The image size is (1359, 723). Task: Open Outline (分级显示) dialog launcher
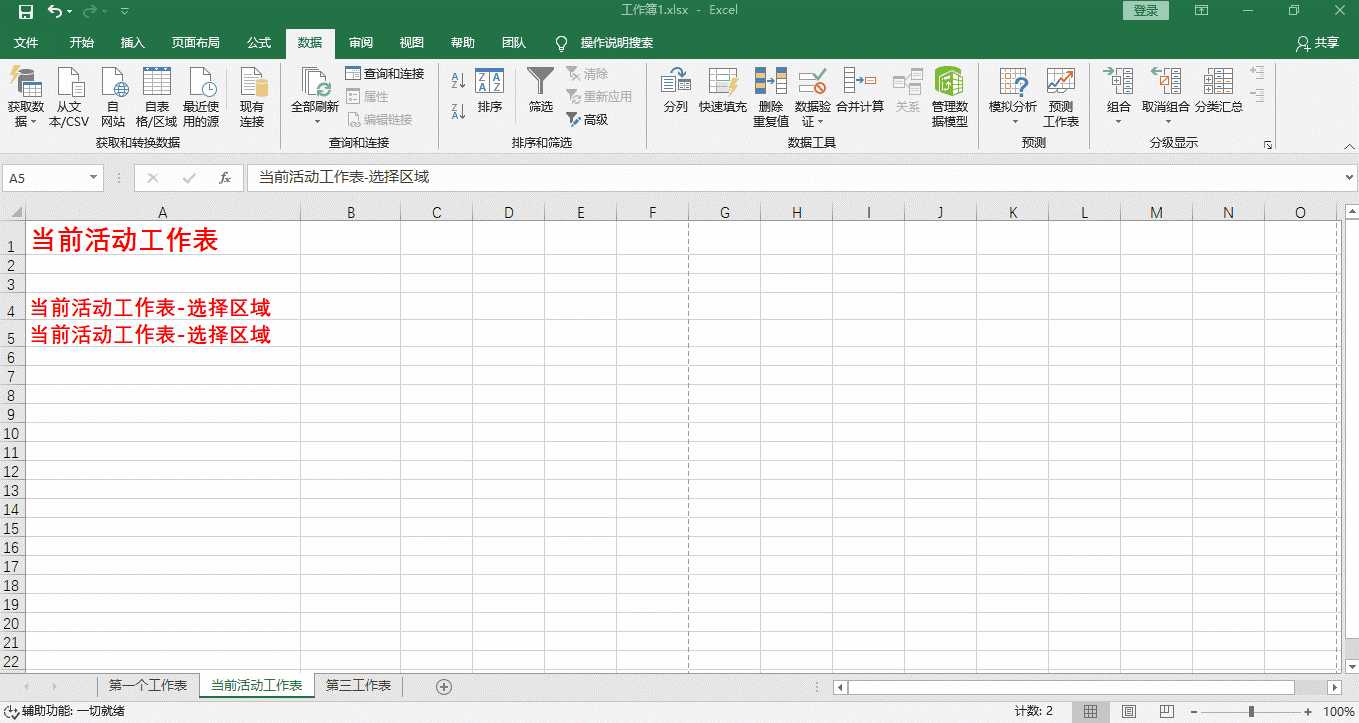coord(1268,145)
